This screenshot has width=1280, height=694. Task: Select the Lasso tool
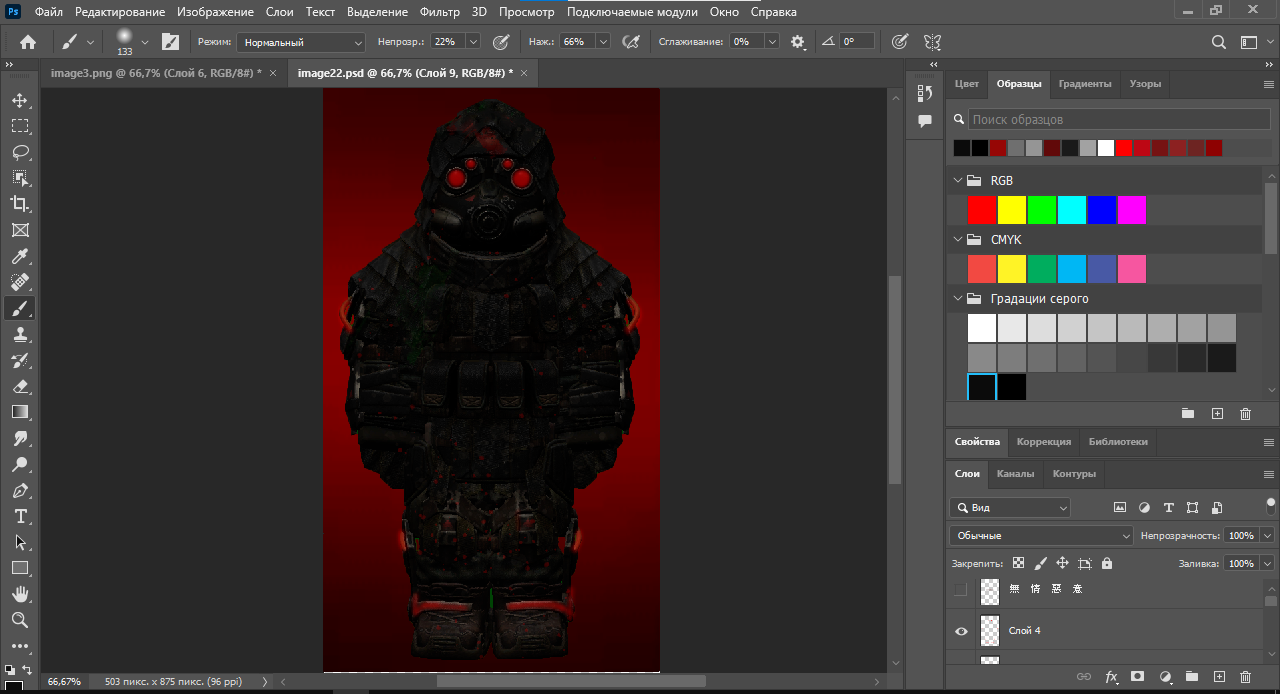[x=19, y=152]
